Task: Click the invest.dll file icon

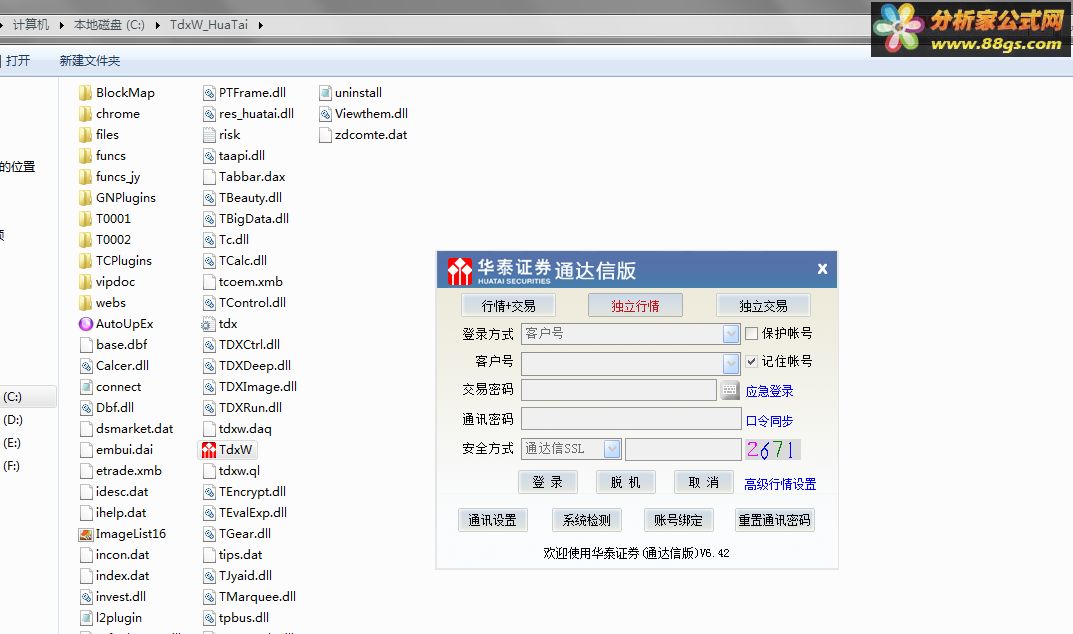Action: coord(86,597)
